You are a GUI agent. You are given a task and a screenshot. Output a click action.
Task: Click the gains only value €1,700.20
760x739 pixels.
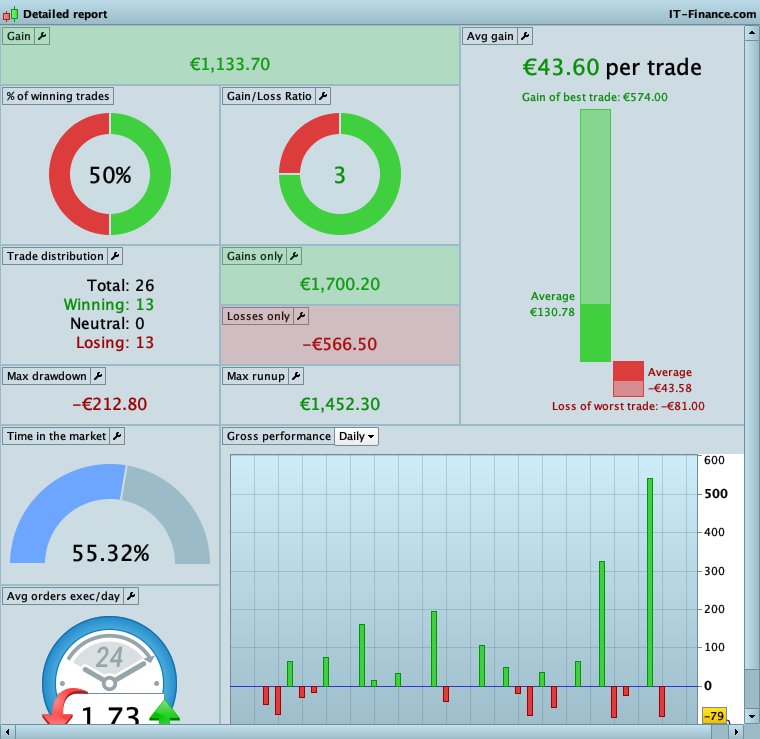pyautogui.click(x=340, y=284)
